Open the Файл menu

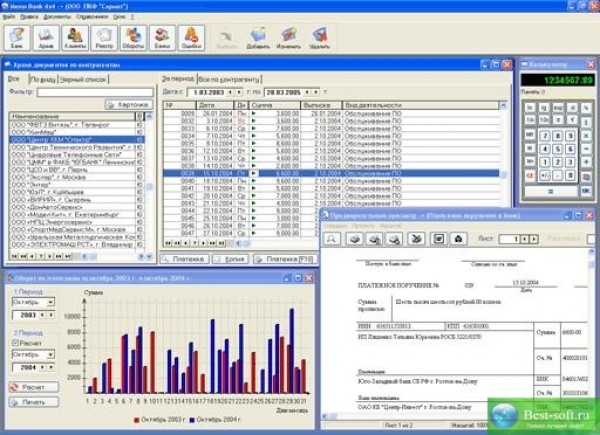[x=8, y=17]
